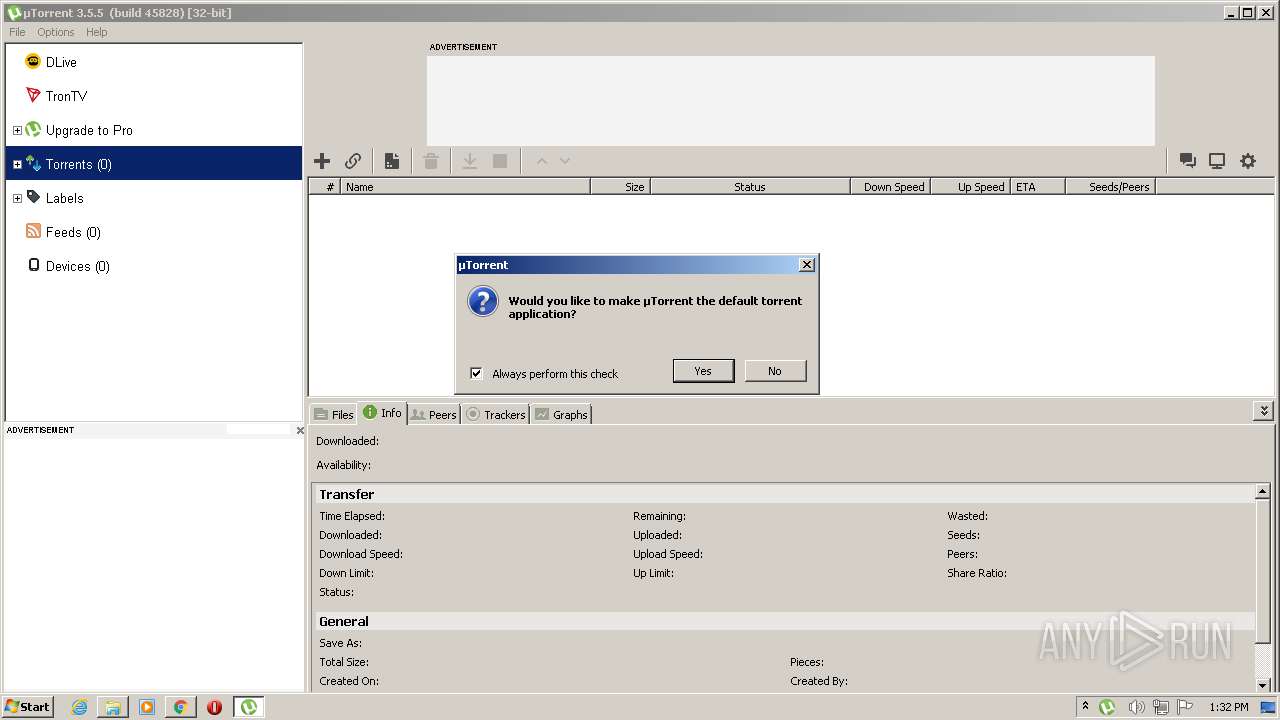Sort by the Size column header
Image resolution: width=1280 pixels, height=720 pixels.
point(620,187)
